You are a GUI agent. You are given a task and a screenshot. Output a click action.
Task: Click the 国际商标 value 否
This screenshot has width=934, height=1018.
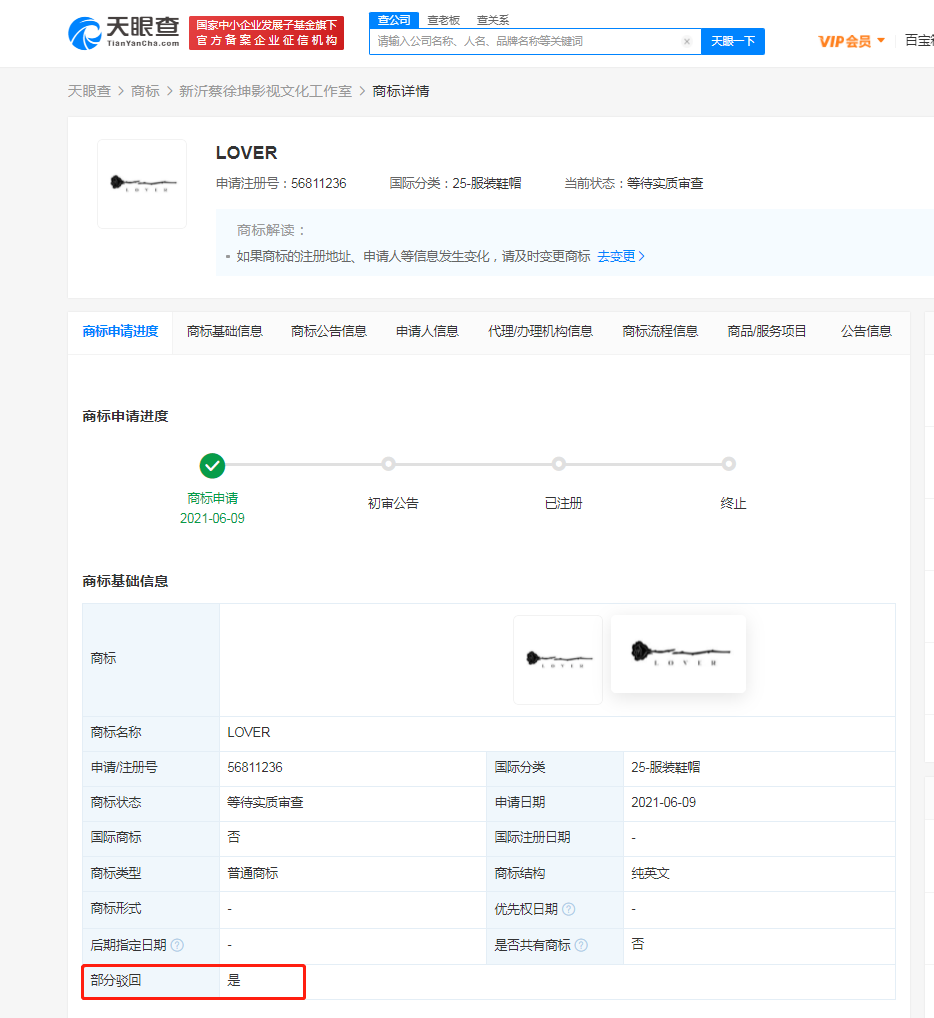[x=234, y=838]
